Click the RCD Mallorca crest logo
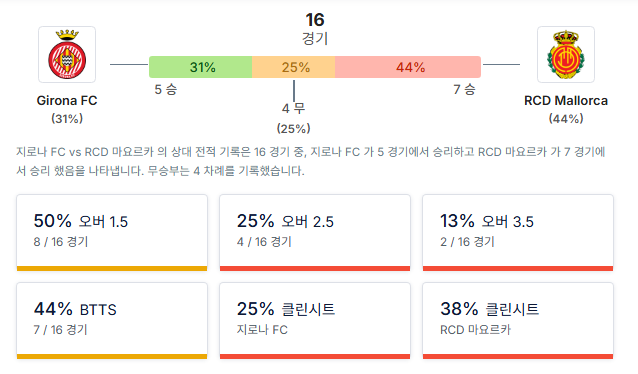The image size is (638, 374). 566,55
